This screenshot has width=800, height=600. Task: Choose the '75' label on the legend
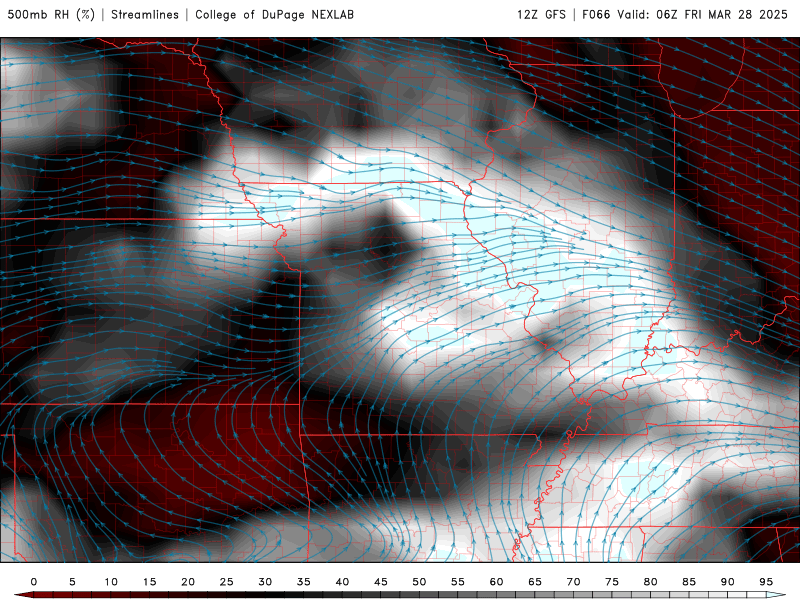pyautogui.click(x=612, y=582)
